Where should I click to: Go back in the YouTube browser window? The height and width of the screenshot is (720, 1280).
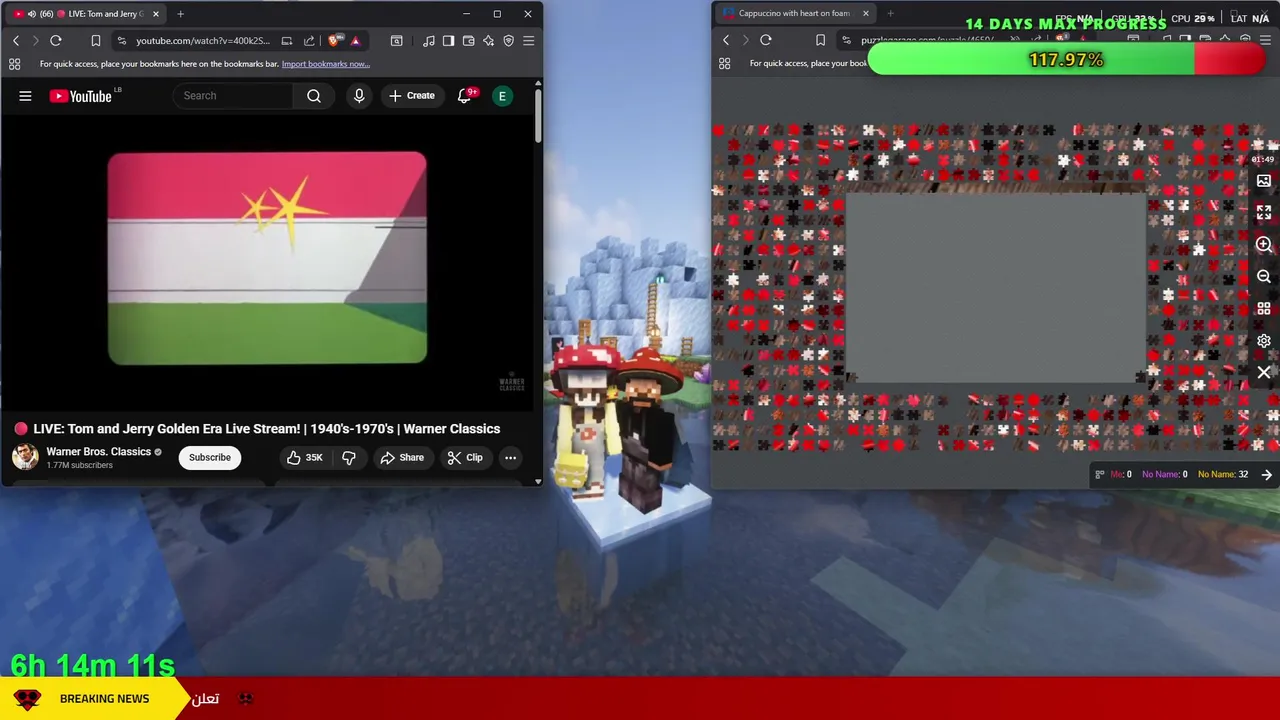16,40
